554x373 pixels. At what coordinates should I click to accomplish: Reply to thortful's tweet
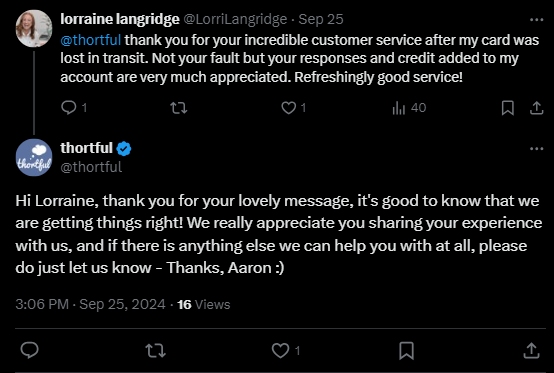pos(29,350)
